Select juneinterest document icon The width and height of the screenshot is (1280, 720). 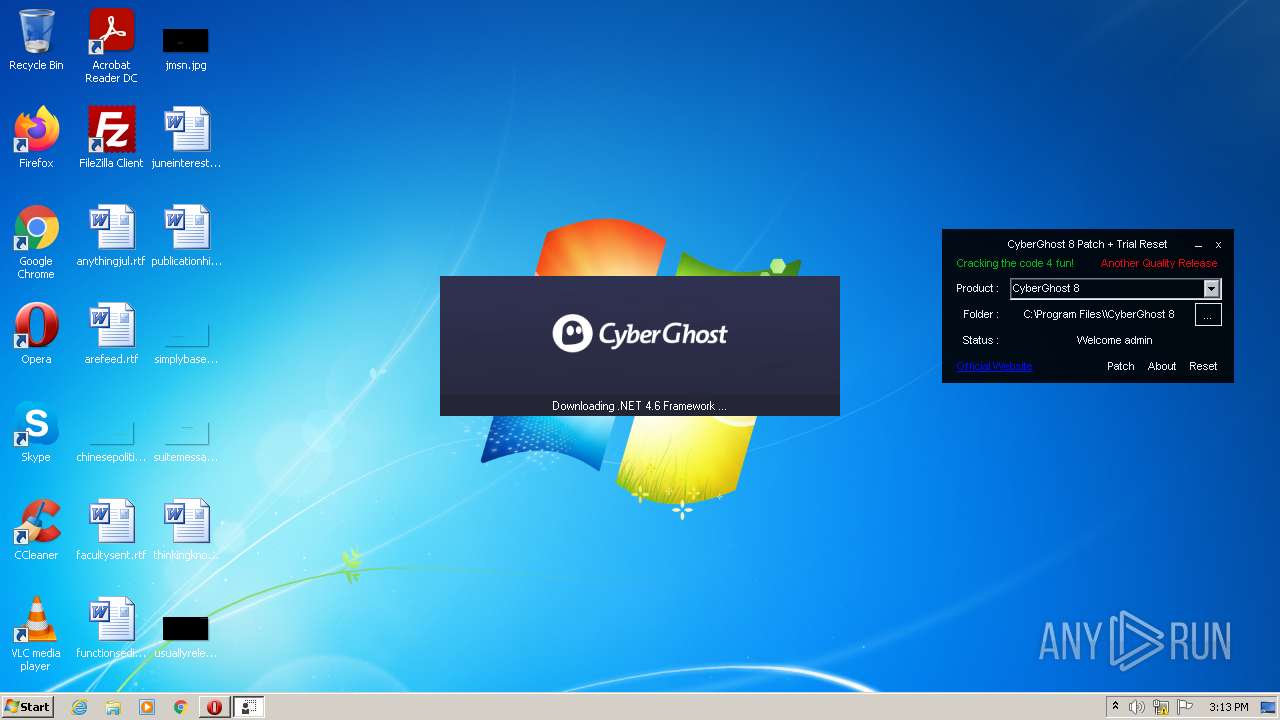[186, 137]
